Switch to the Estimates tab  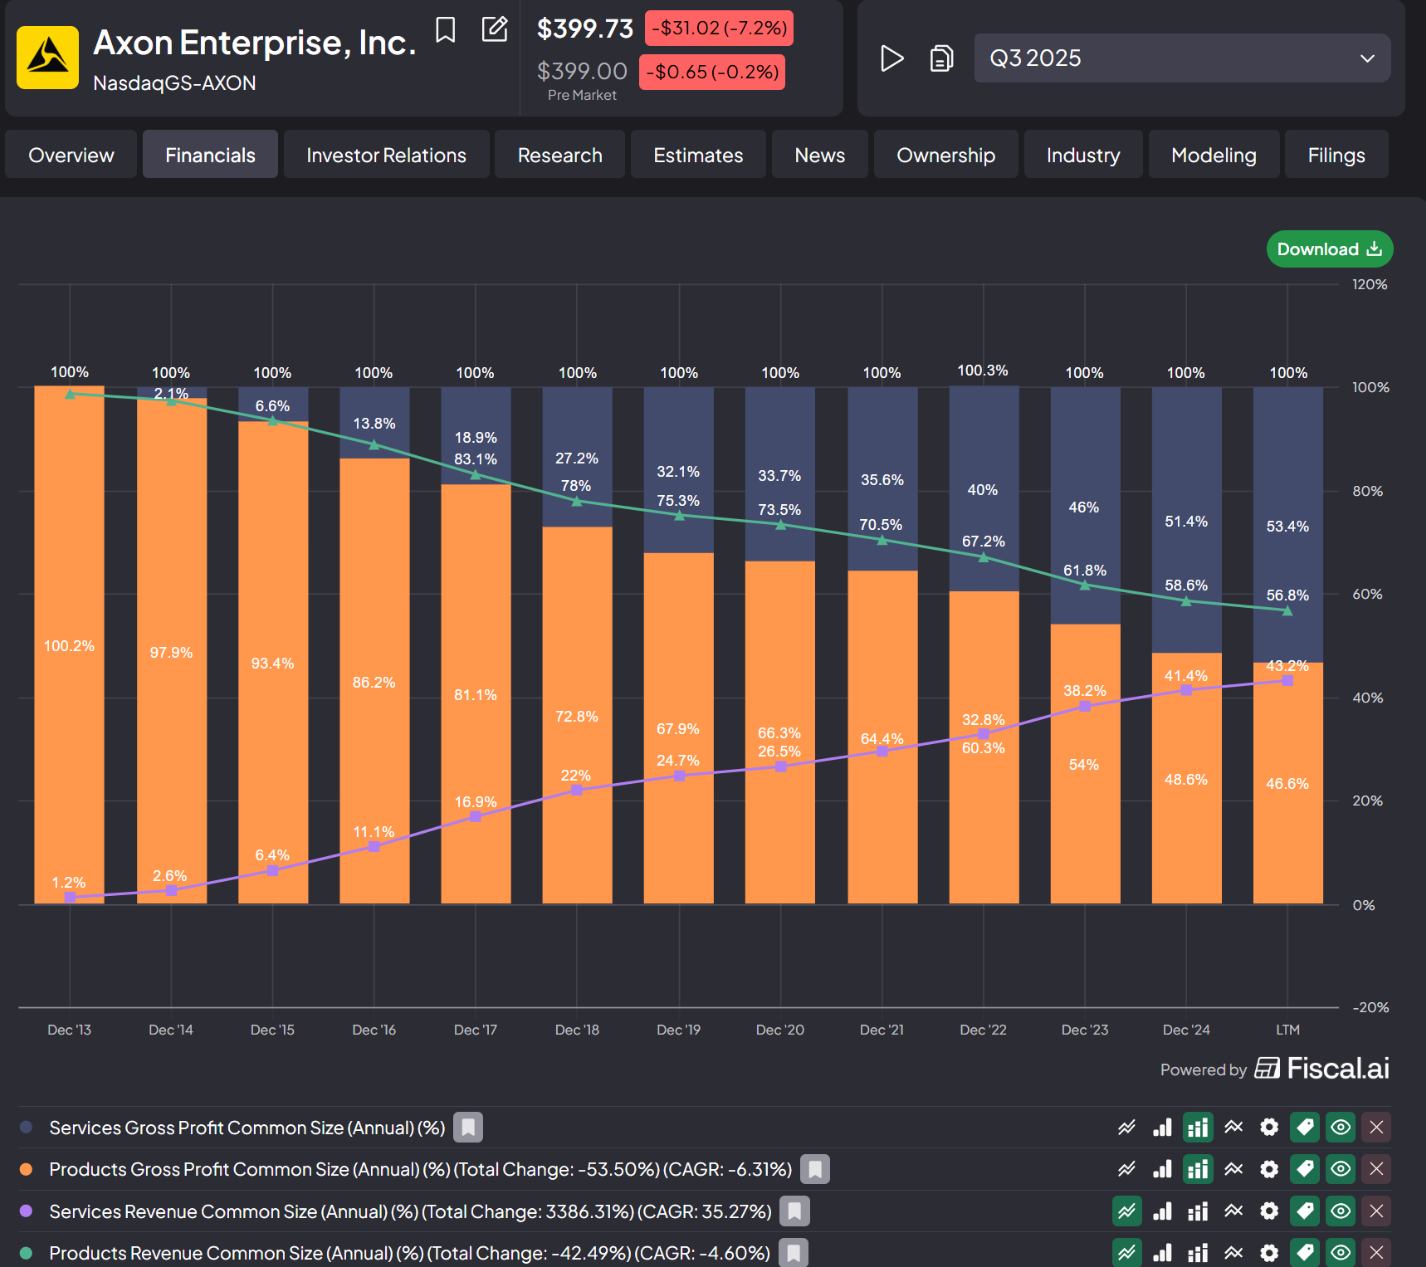(698, 155)
